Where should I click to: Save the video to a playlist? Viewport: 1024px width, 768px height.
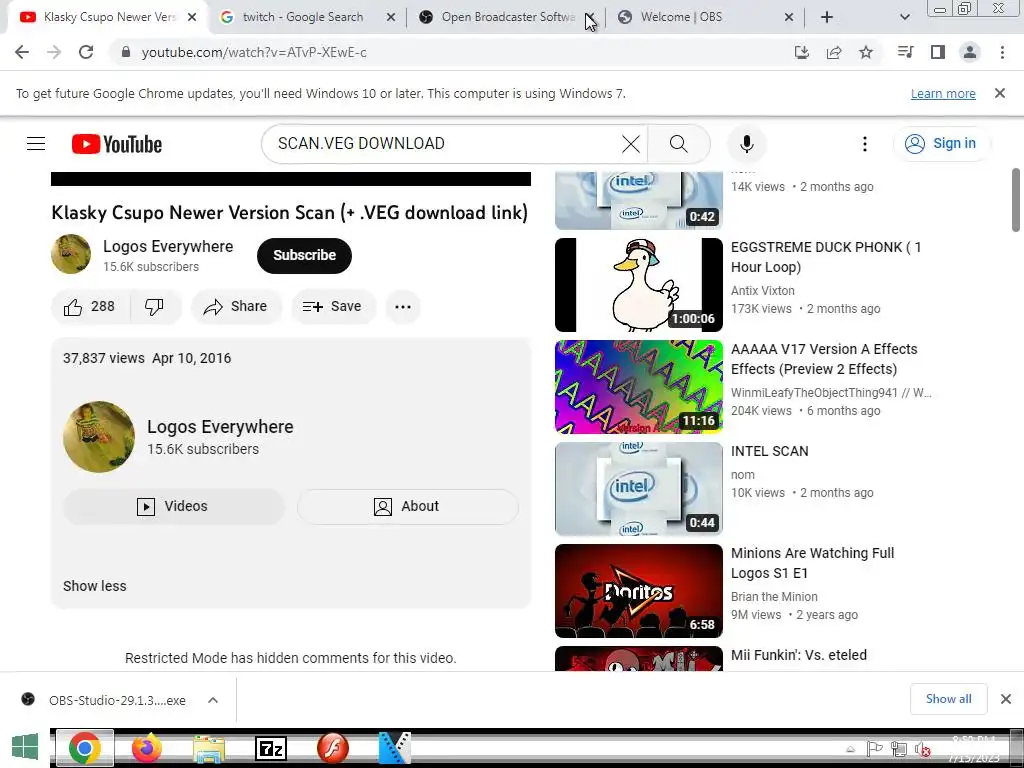pyautogui.click(x=333, y=307)
